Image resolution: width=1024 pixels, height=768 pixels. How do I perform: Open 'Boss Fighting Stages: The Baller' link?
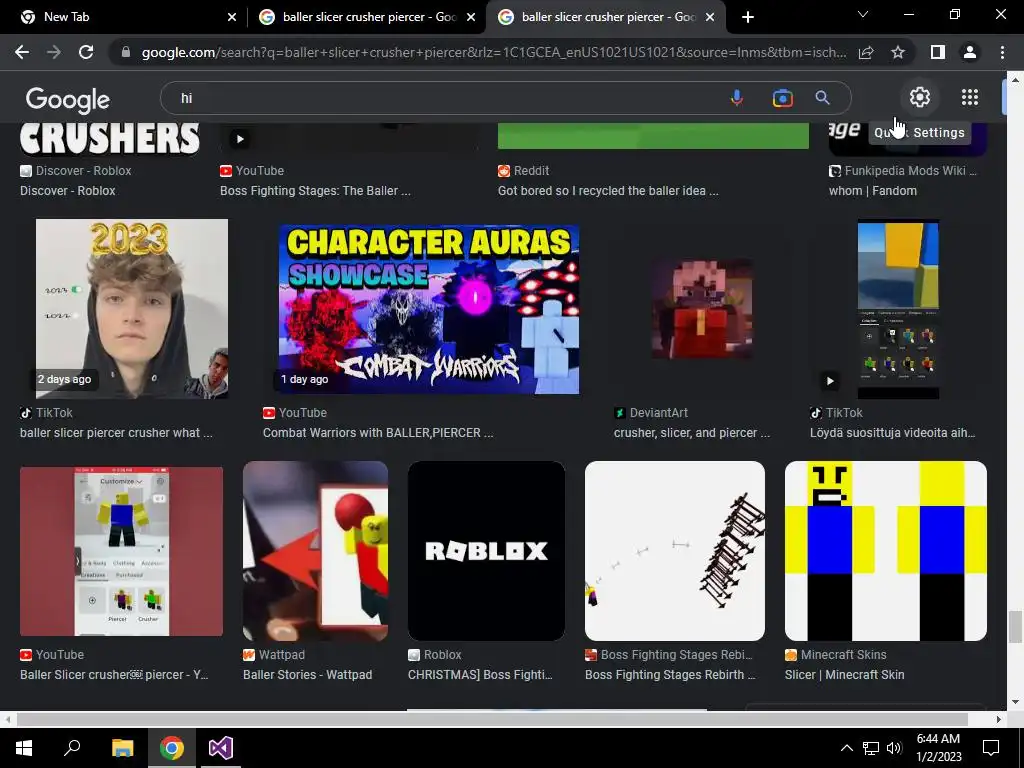[315, 191]
